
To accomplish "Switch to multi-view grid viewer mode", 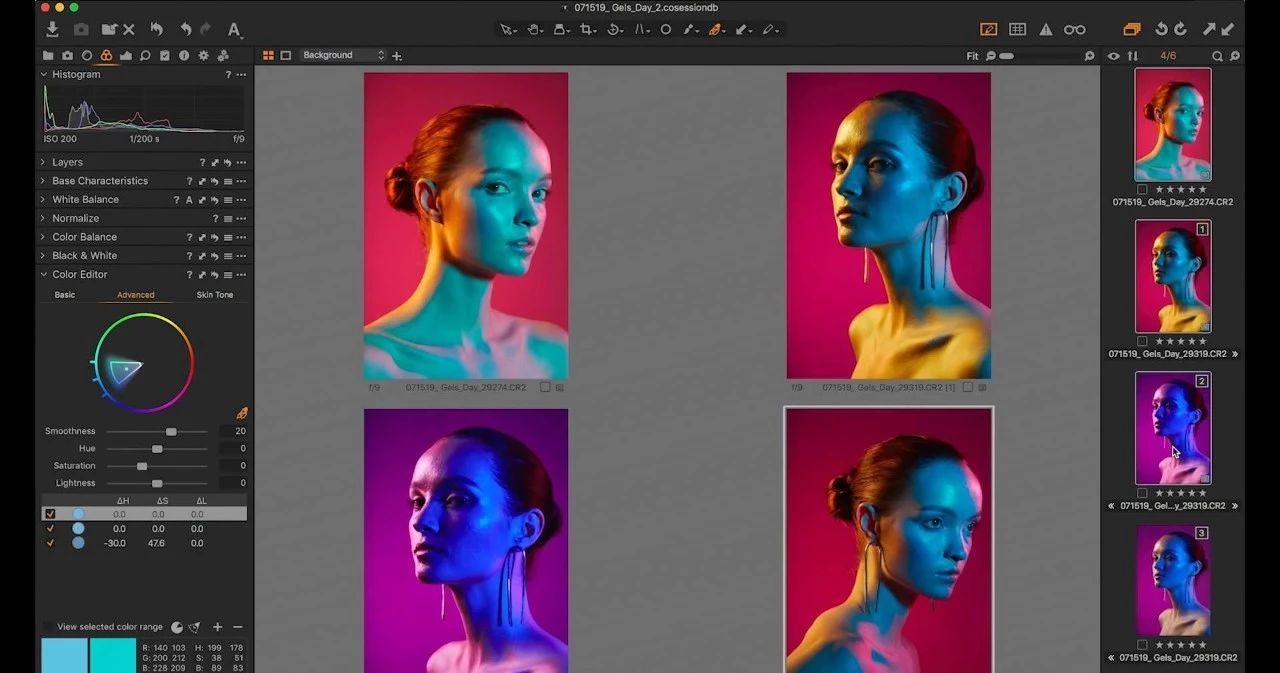I will point(268,56).
